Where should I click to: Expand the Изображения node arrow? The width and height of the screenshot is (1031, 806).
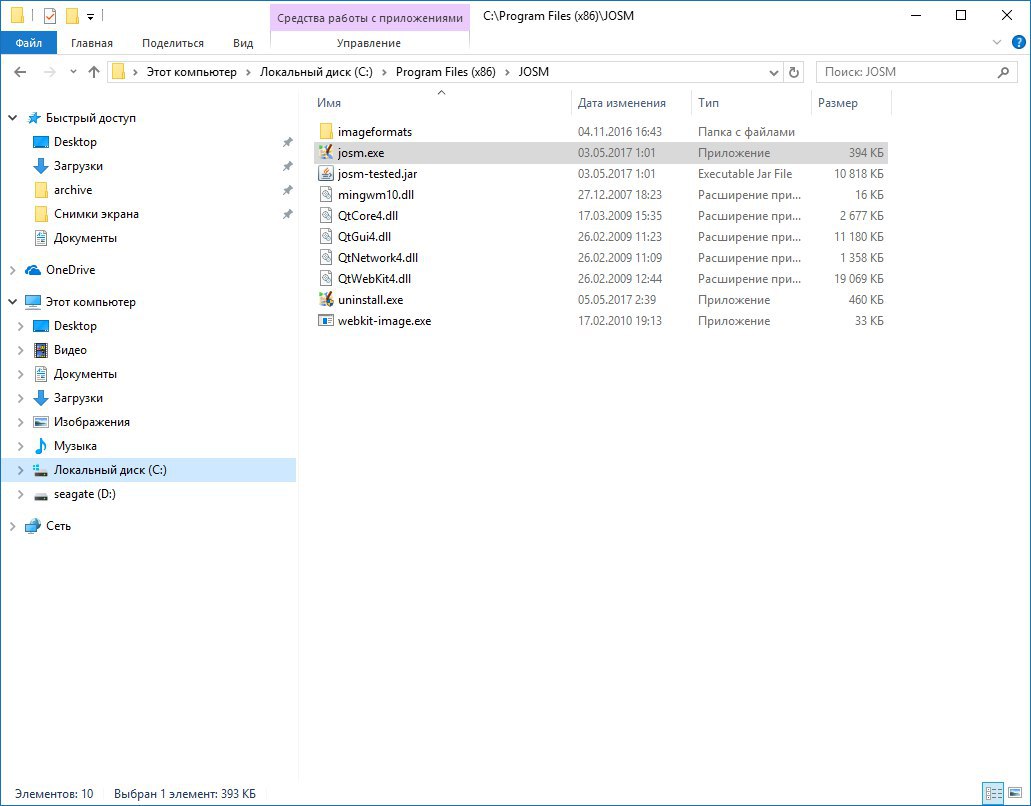[x=20, y=422]
